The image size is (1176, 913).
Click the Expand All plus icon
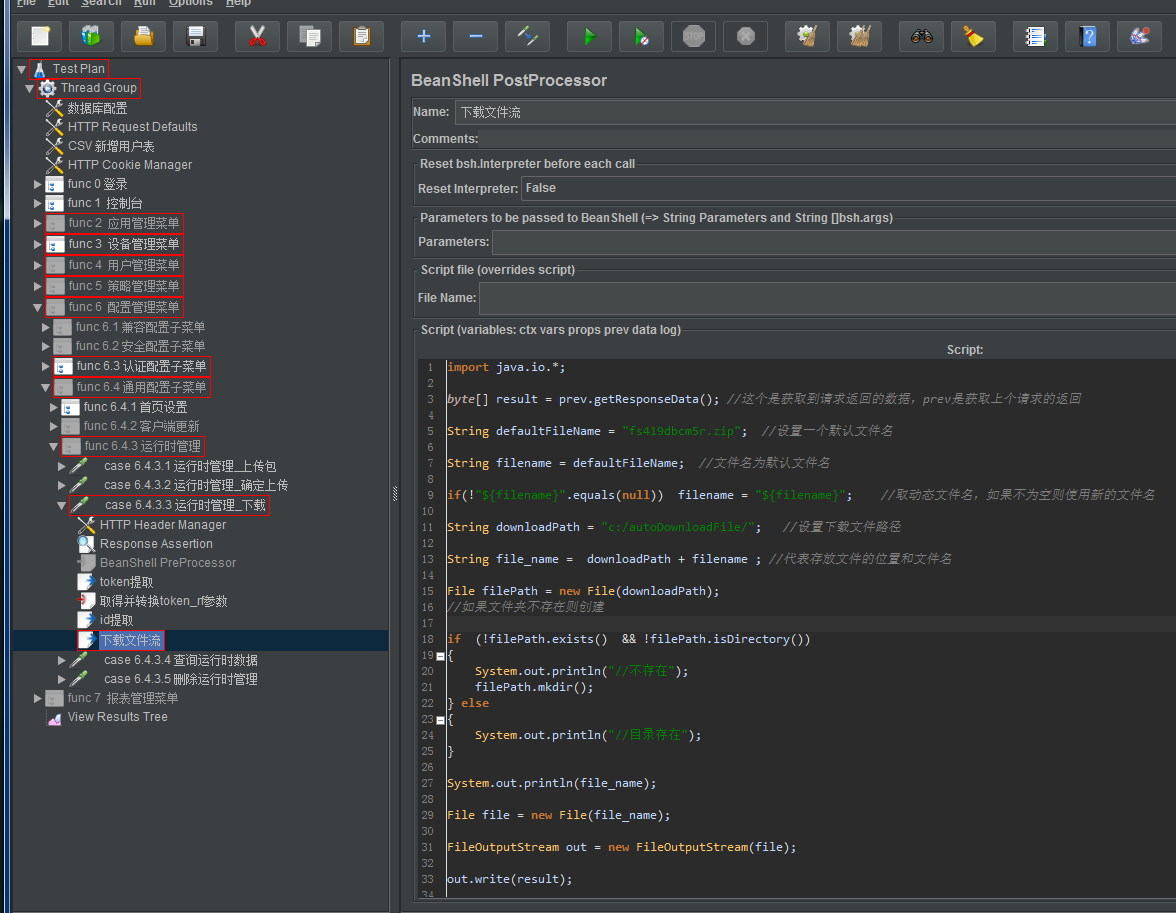tap(423, 37)
